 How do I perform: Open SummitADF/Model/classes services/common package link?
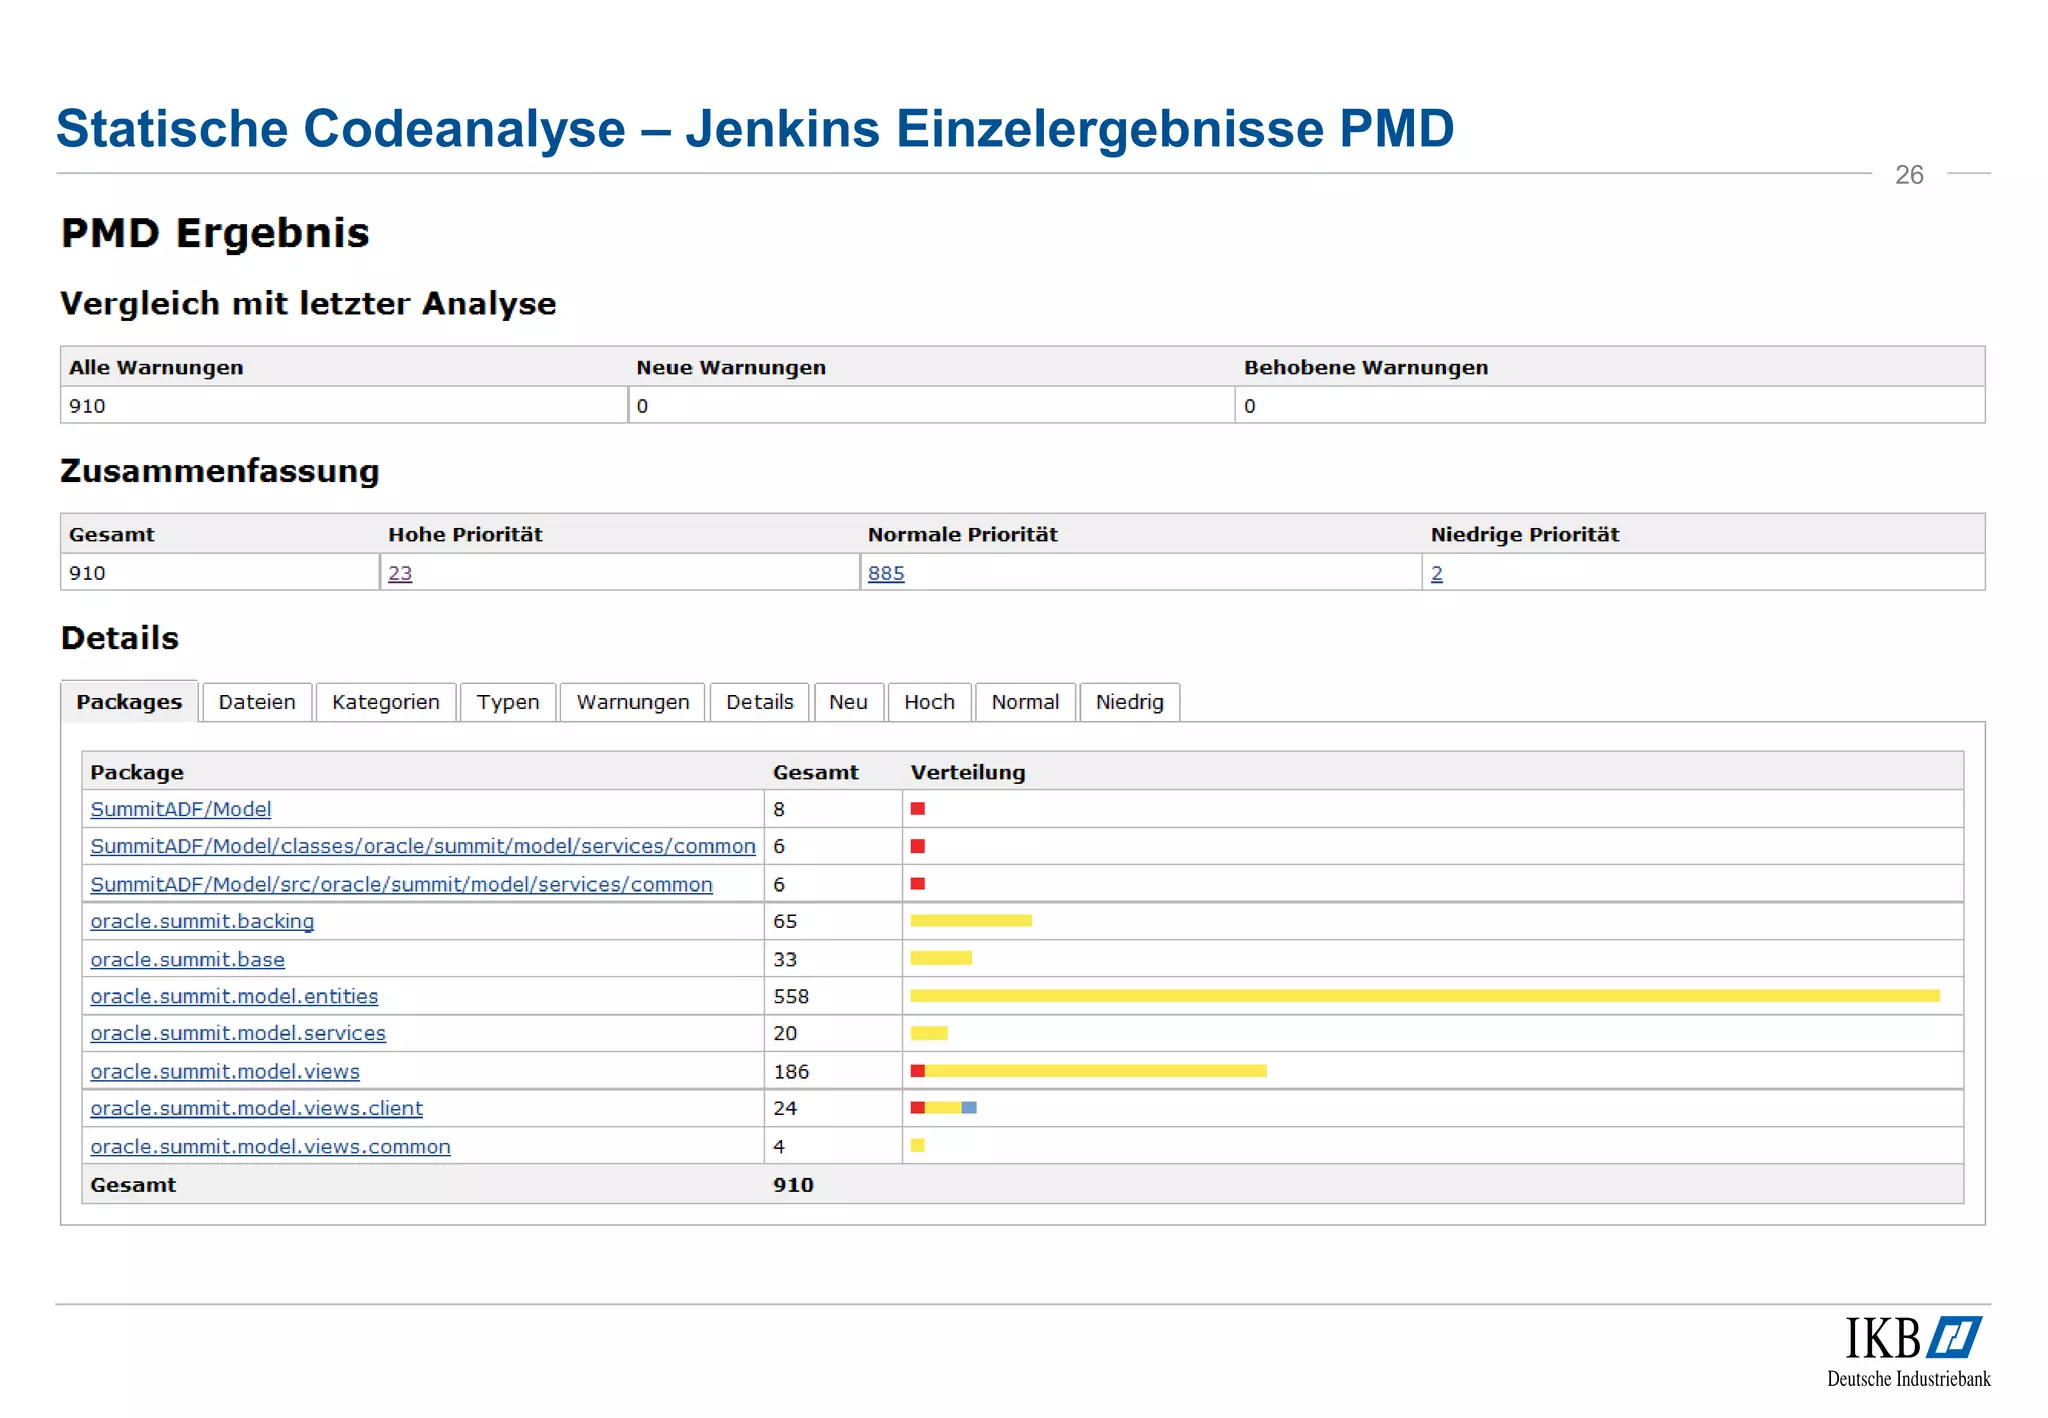(423, 846)
